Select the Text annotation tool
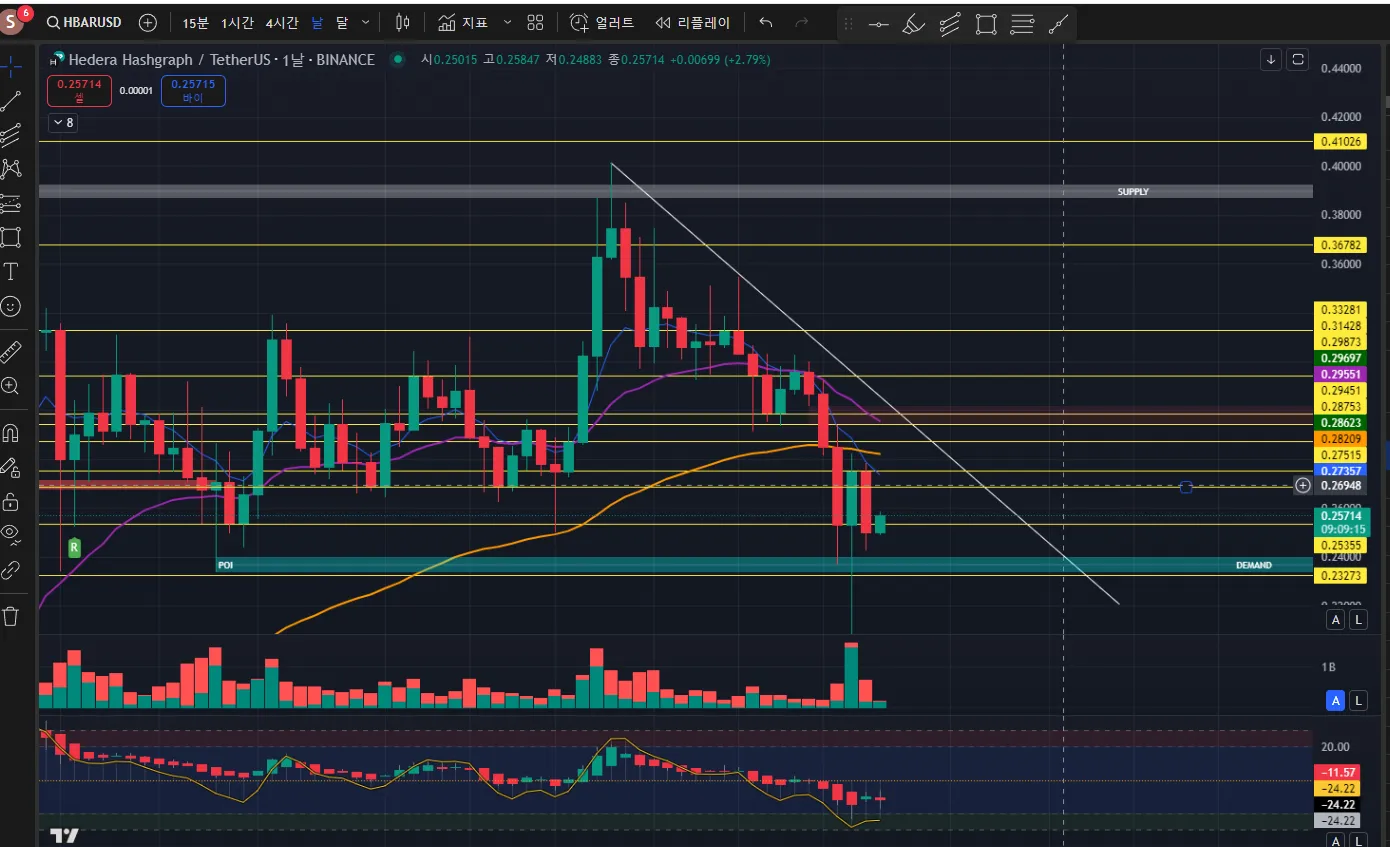Viewport: 1390px width, 847px height. (11, 271)
